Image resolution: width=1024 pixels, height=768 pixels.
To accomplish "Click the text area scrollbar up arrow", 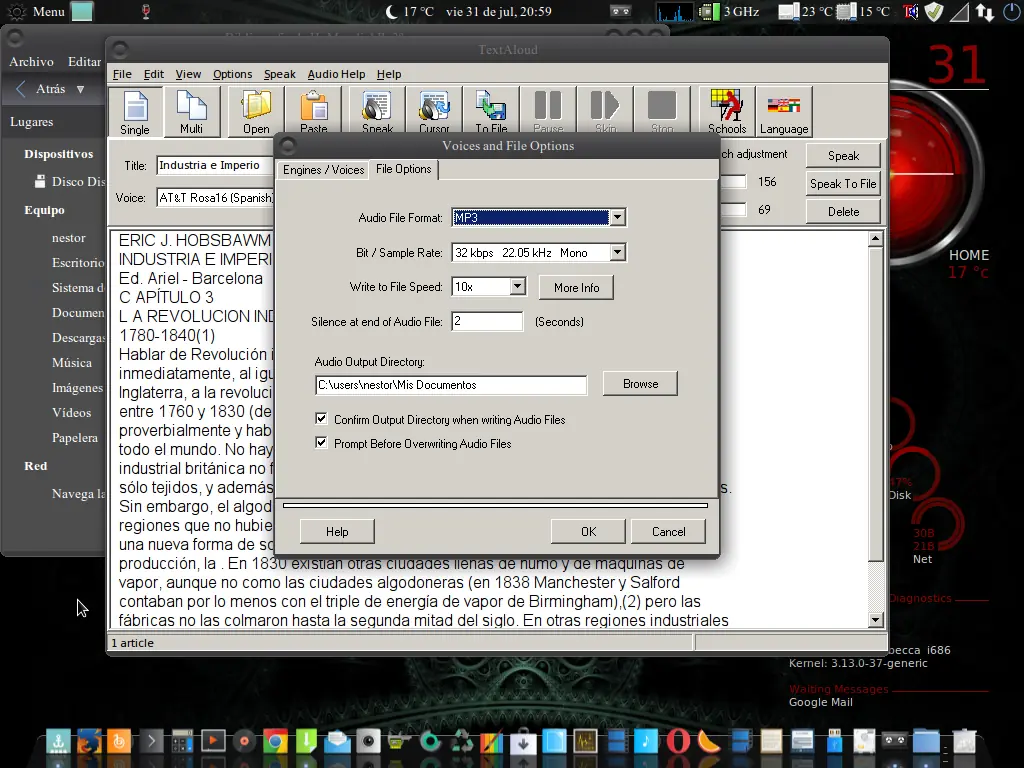I will (876, 239).
